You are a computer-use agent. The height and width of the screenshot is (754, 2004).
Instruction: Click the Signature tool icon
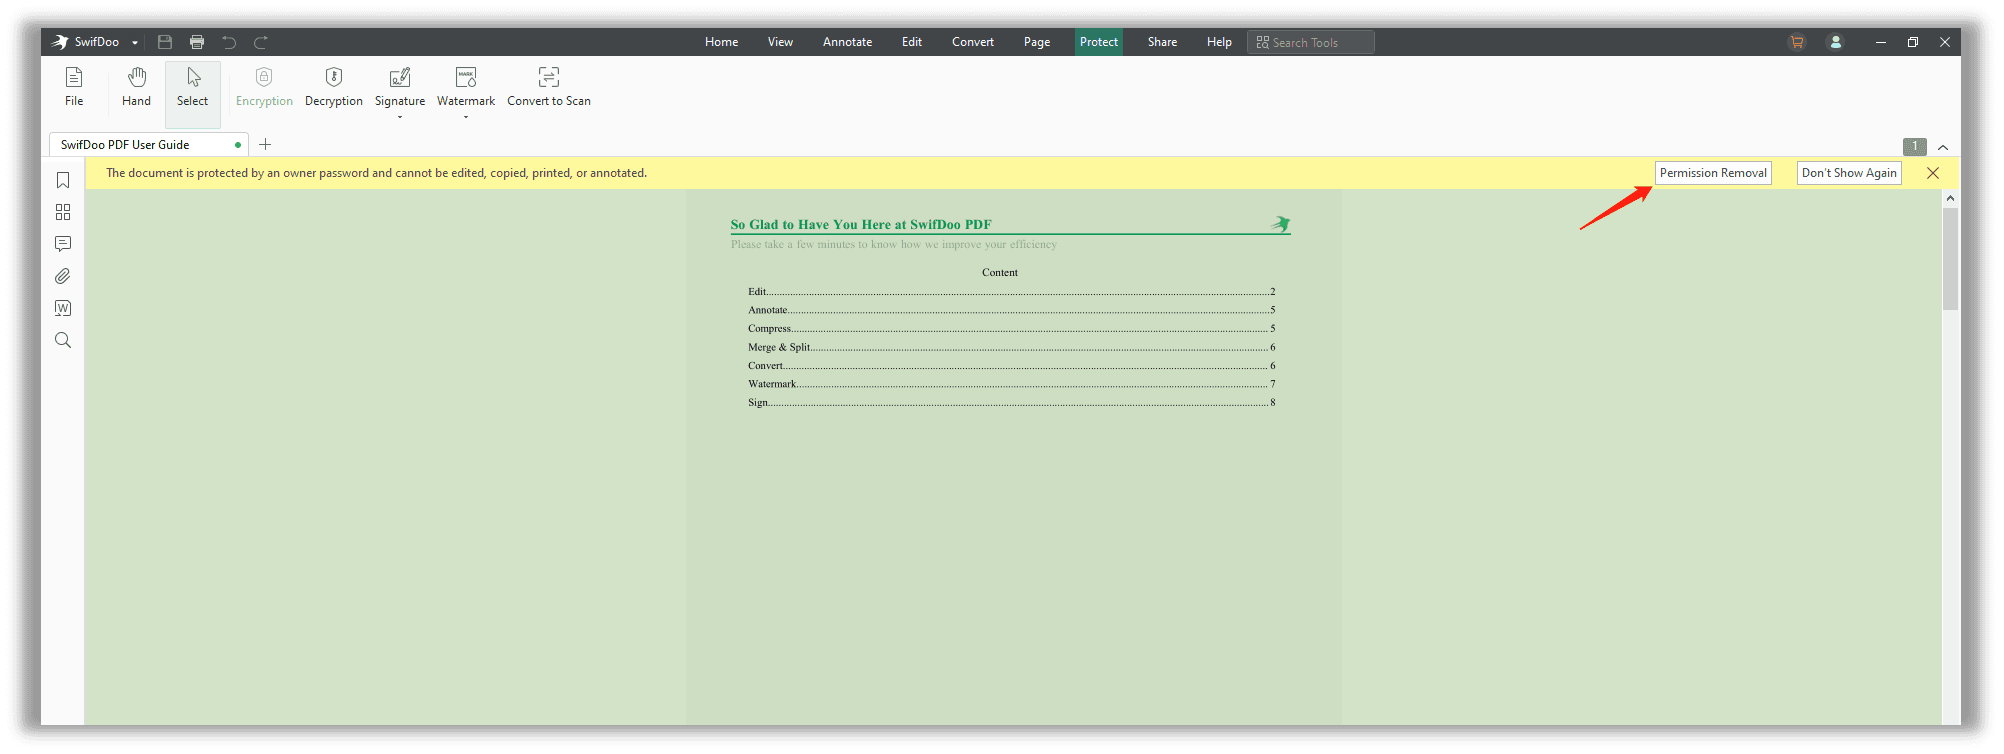(400, 78)
